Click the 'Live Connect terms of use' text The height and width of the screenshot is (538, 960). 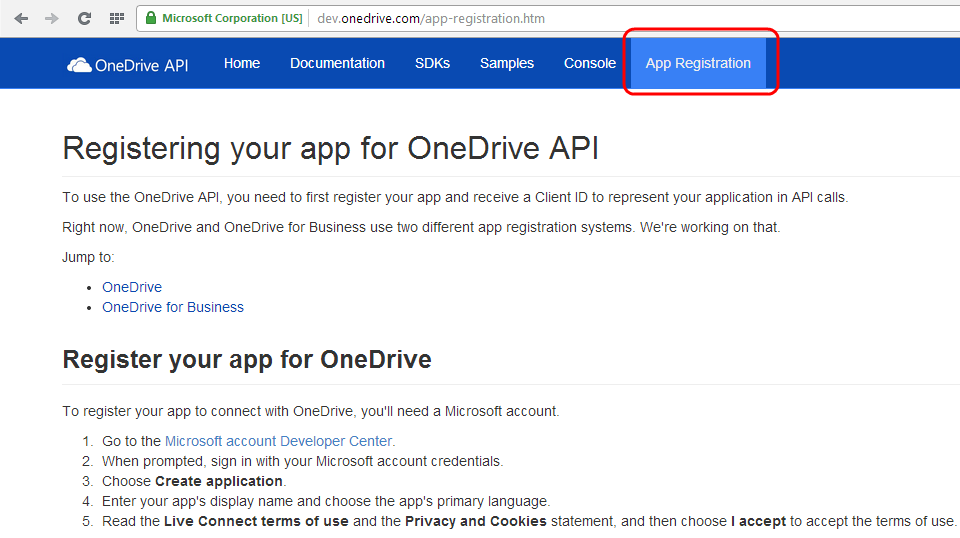[x=256, y=521]
